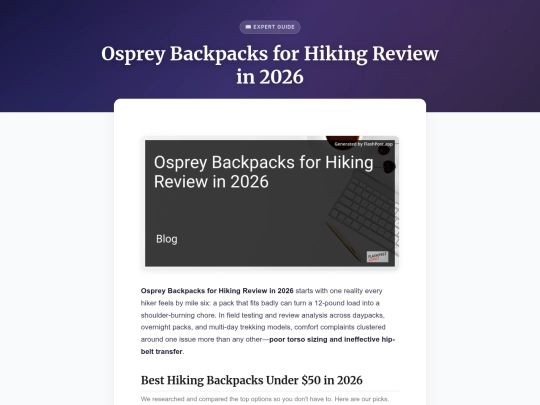Click the 'Generated by FlashPost.app' caption
This screenshot has height=405, width=540.
[363, 144]
